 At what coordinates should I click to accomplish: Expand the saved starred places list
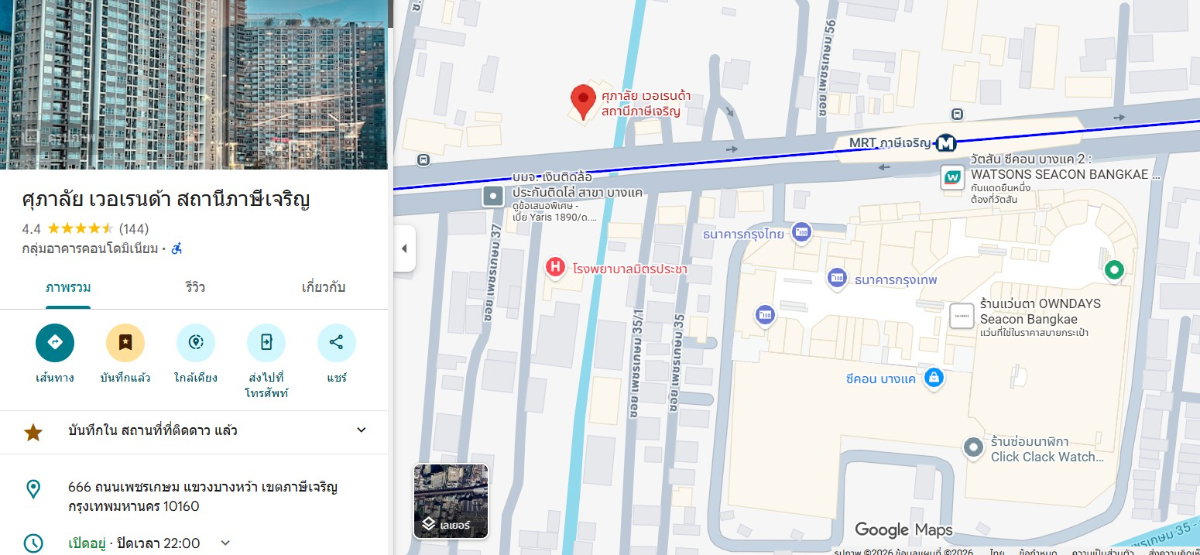[361, 431]
